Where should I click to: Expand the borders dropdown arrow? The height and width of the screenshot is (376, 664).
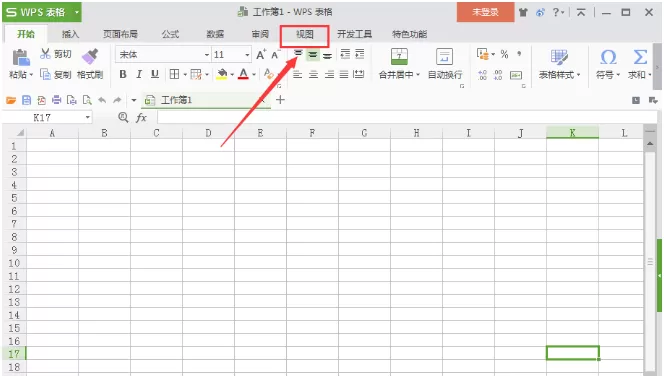point(185,75)
